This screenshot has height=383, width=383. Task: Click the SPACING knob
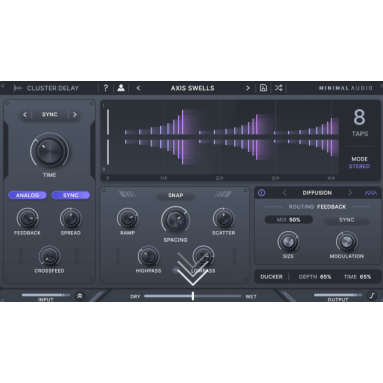pos(175,220)
